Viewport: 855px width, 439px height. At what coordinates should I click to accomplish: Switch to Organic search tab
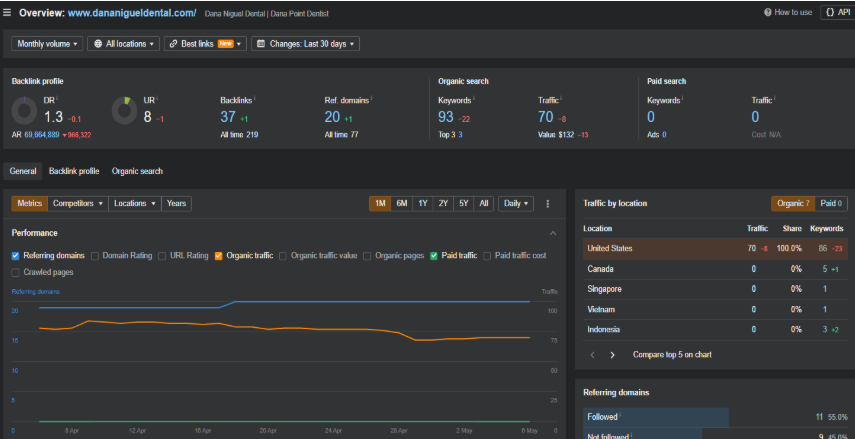tap(137, 171)
